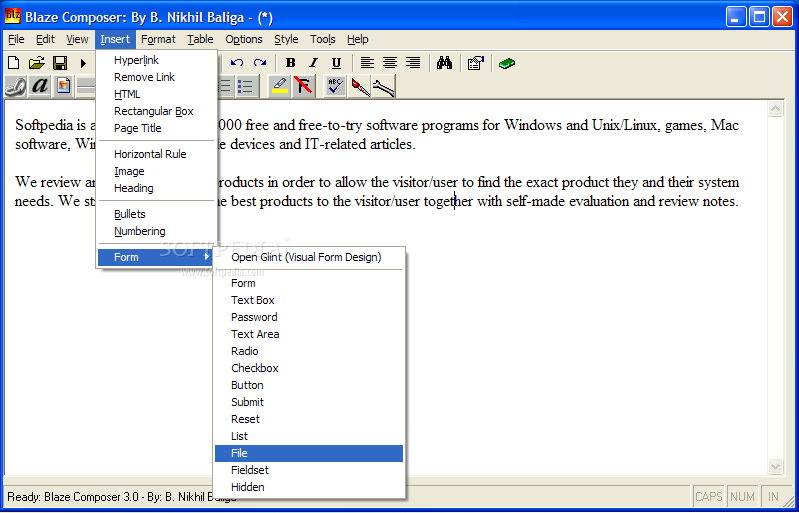This screenshot has width=799, height=513.
Task: Toggle bold formatting
Action: [x=290, y=63]
